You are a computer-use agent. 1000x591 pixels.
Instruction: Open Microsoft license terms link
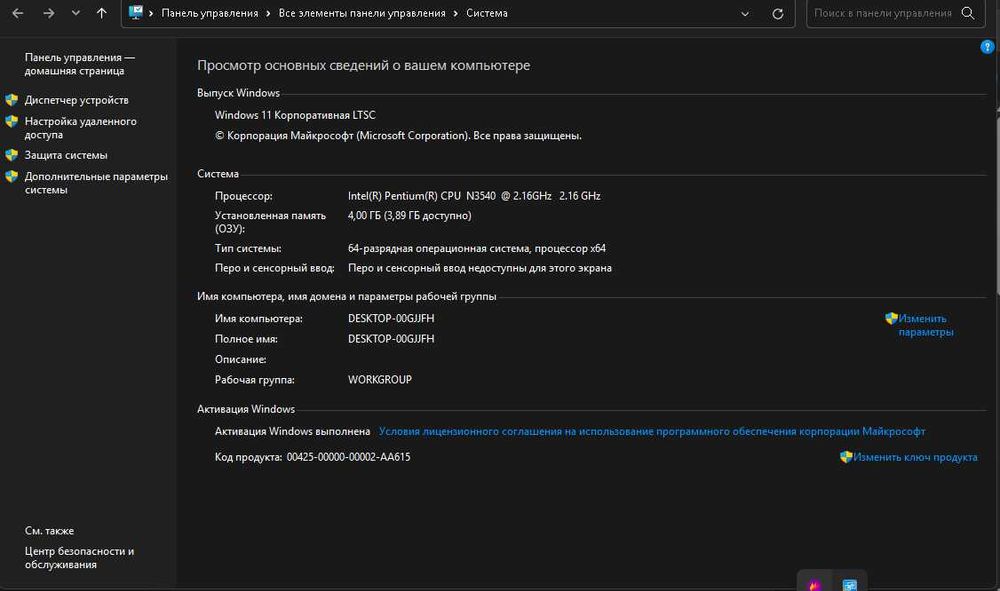coord(652,432)
